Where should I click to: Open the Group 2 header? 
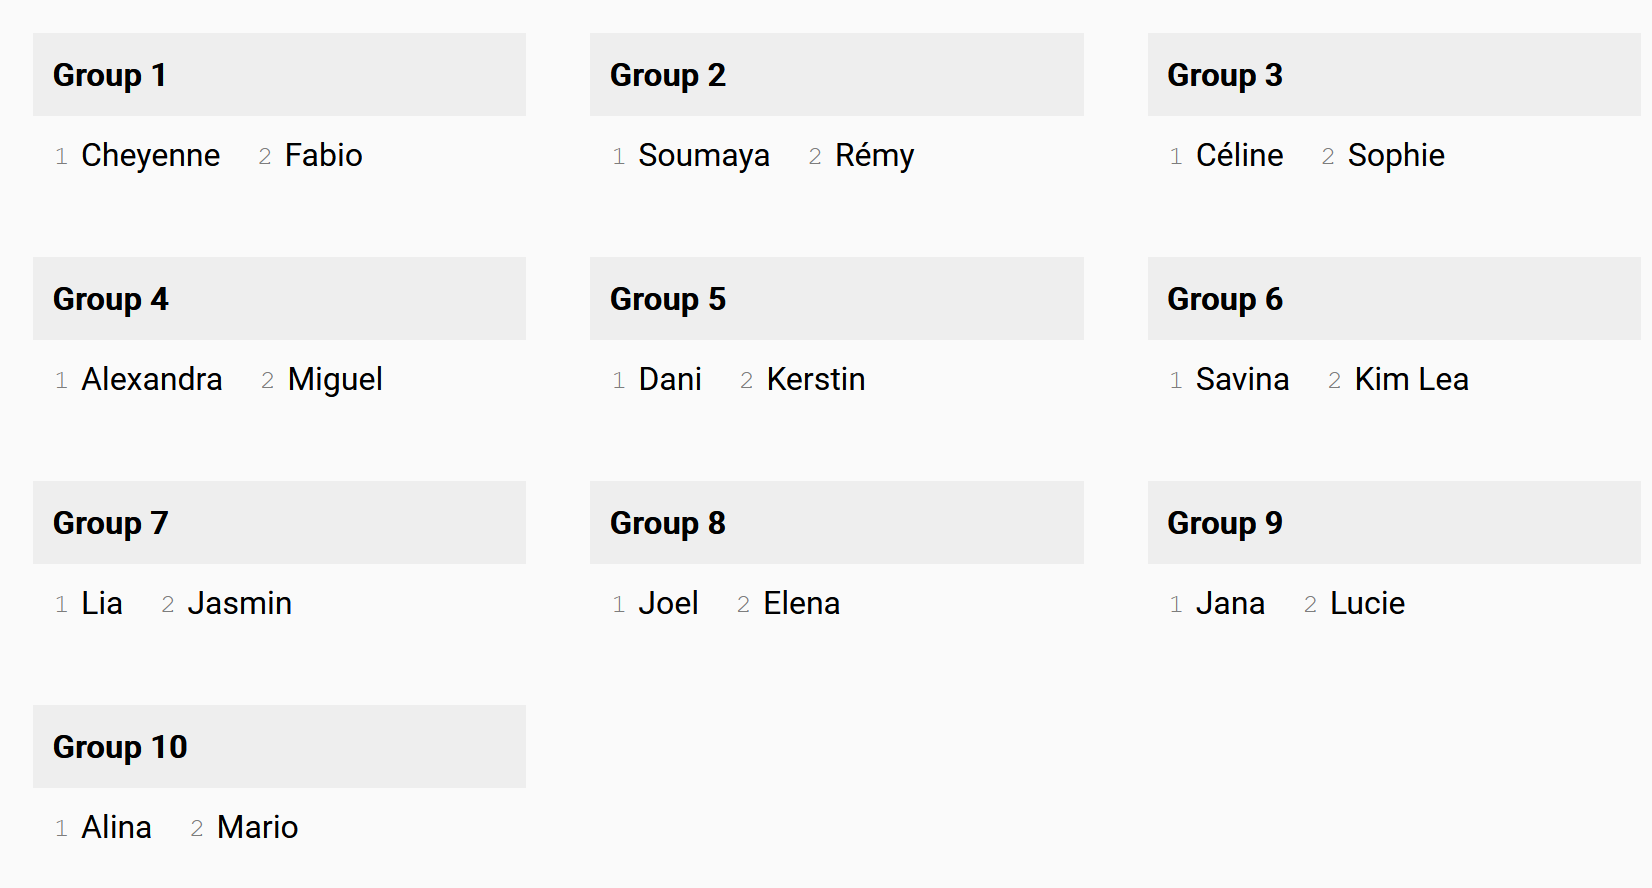pyautogui.click(x=836, y=75)
